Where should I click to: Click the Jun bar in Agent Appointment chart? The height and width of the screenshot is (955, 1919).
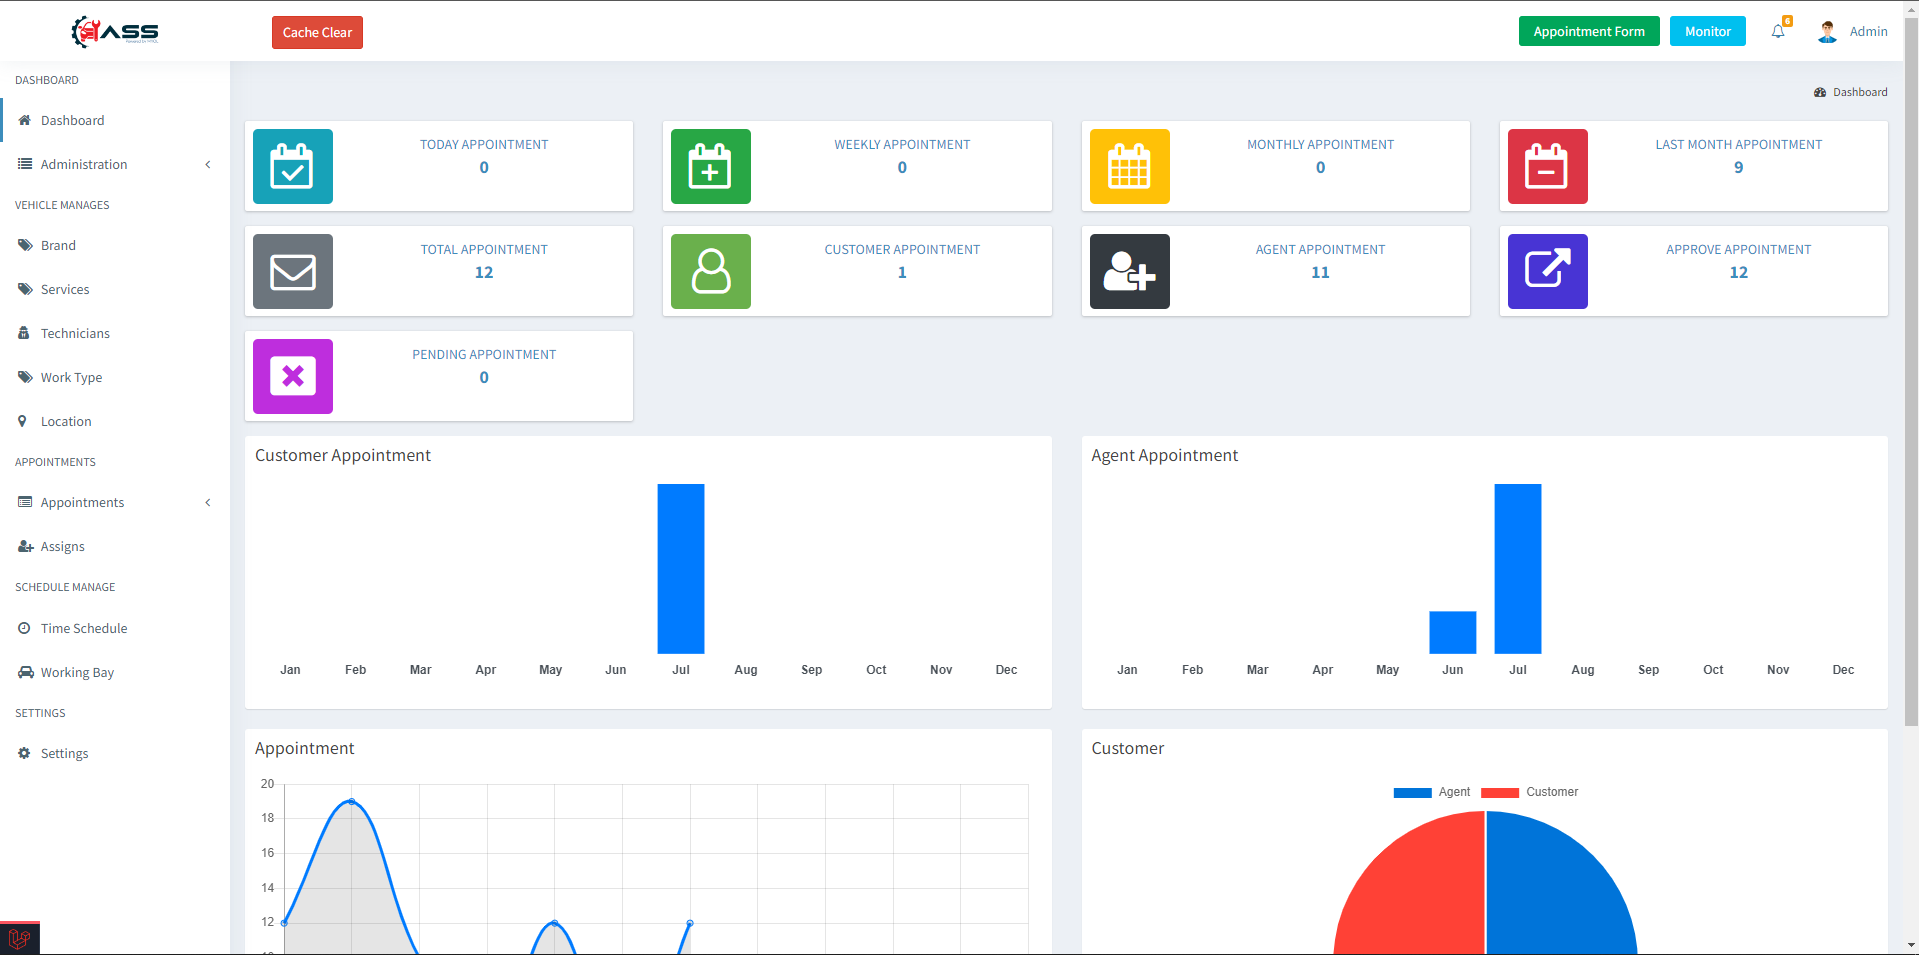(1453, 632)
